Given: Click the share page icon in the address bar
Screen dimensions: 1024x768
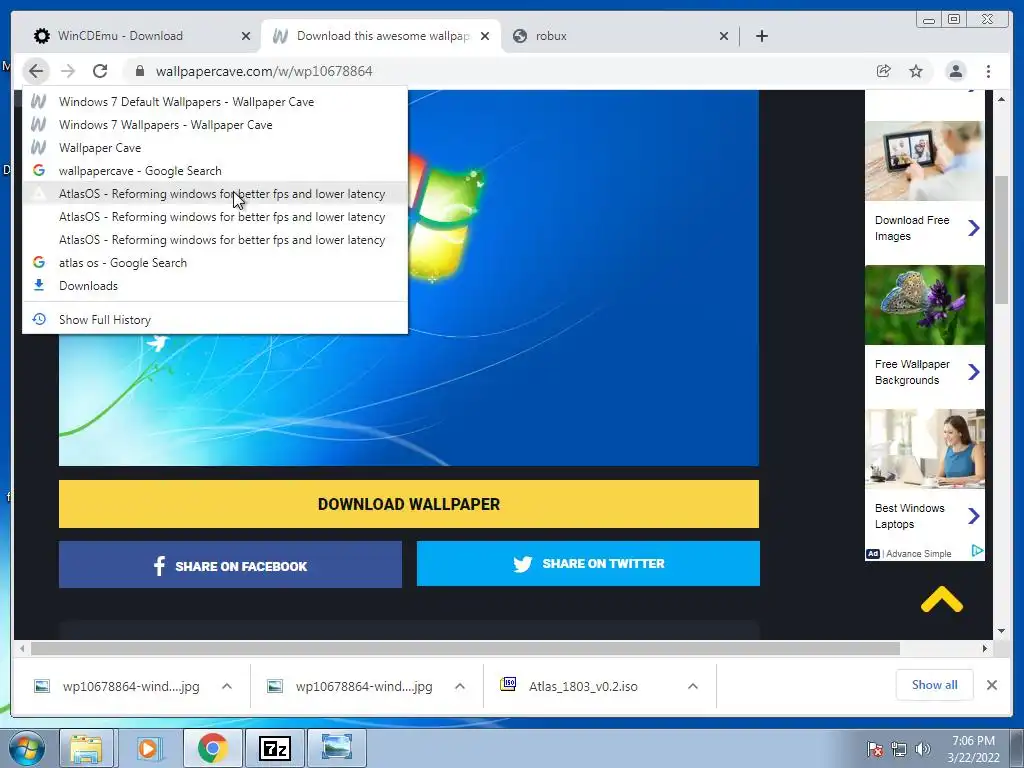Looking at the screenshot, I should pos(883,71).
